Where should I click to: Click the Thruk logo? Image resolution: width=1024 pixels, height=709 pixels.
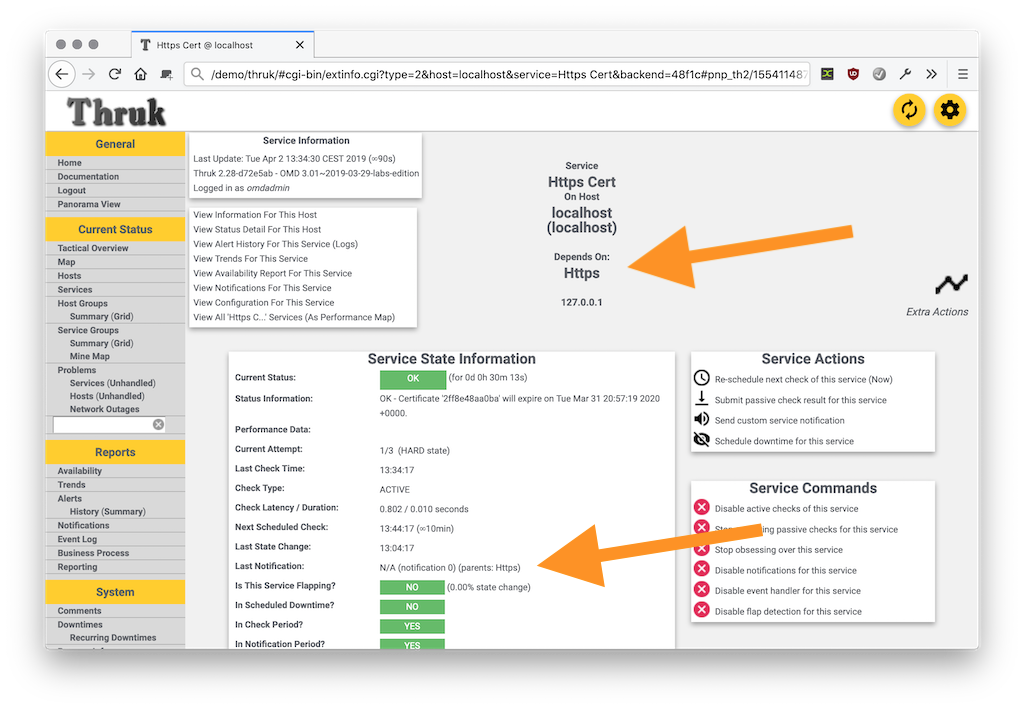pos(116,112)
